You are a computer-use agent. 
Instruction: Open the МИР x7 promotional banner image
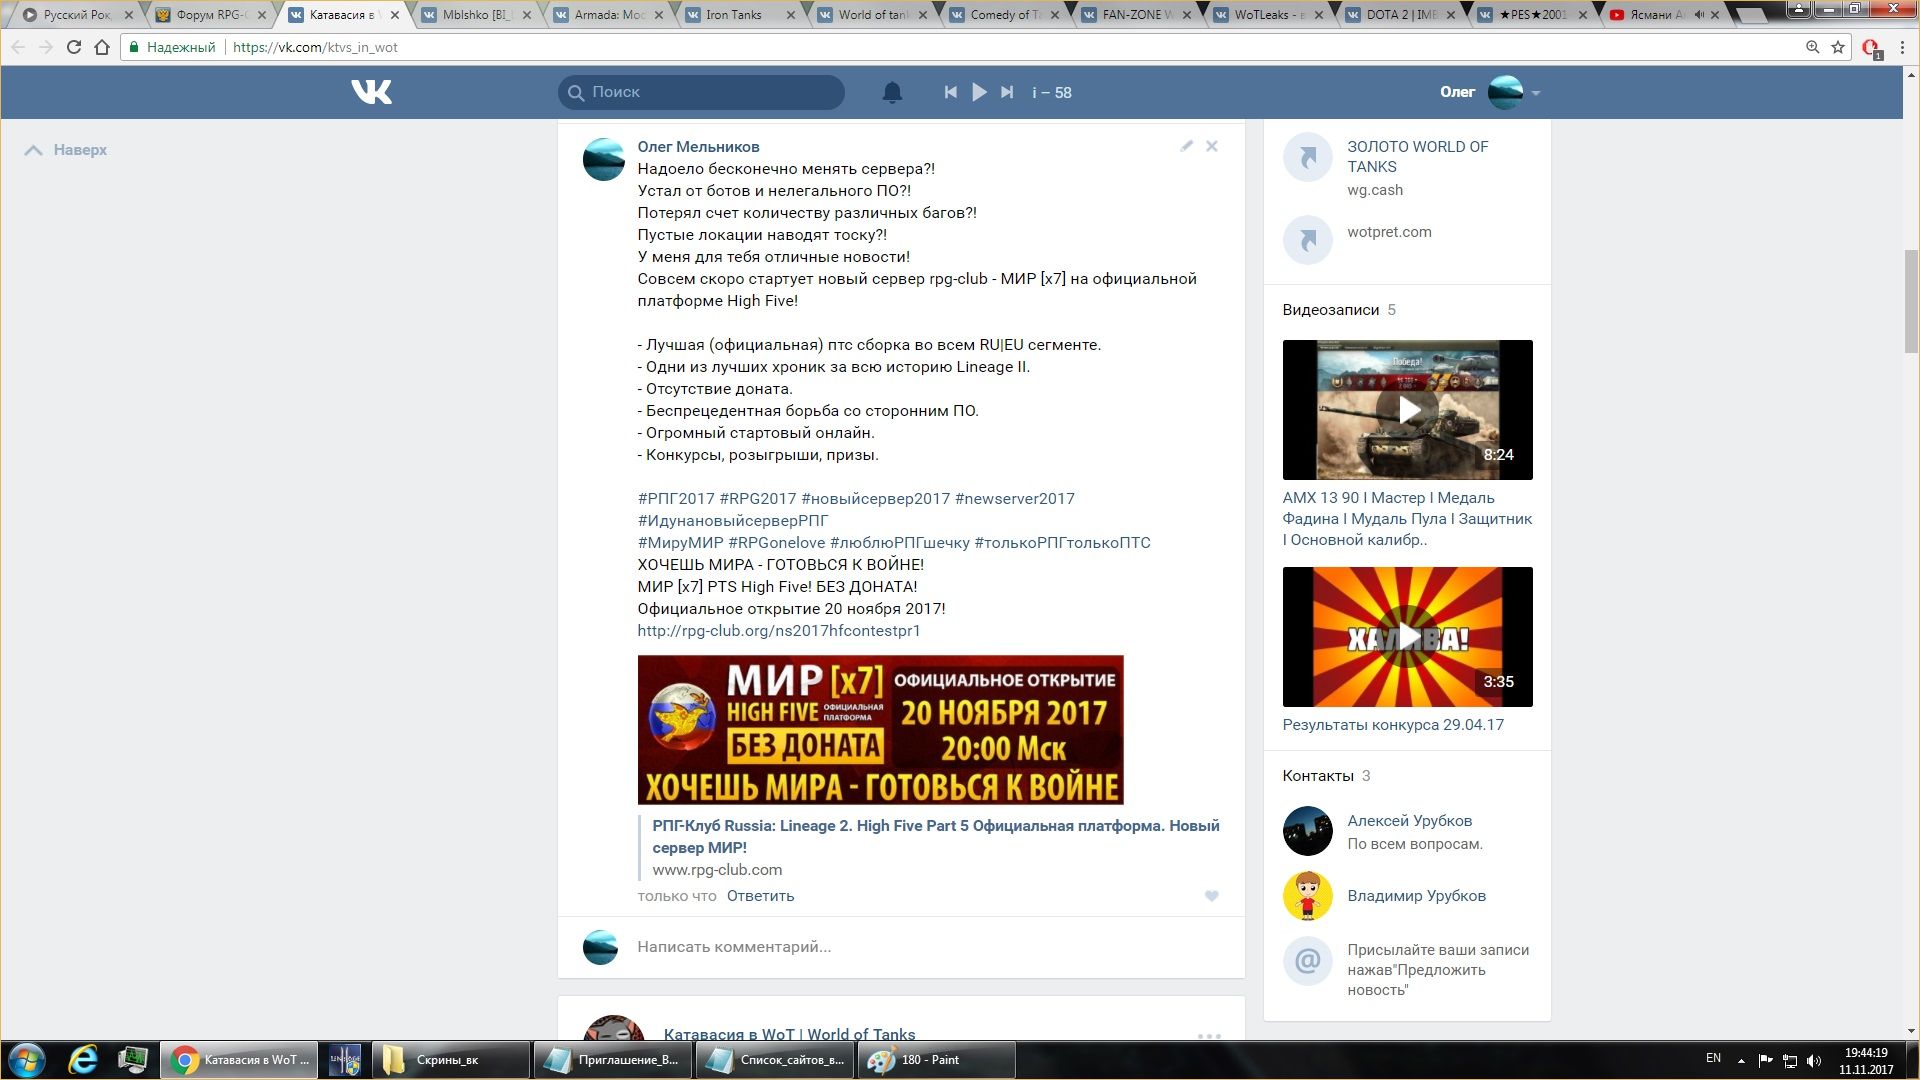[x=880, y=730]
